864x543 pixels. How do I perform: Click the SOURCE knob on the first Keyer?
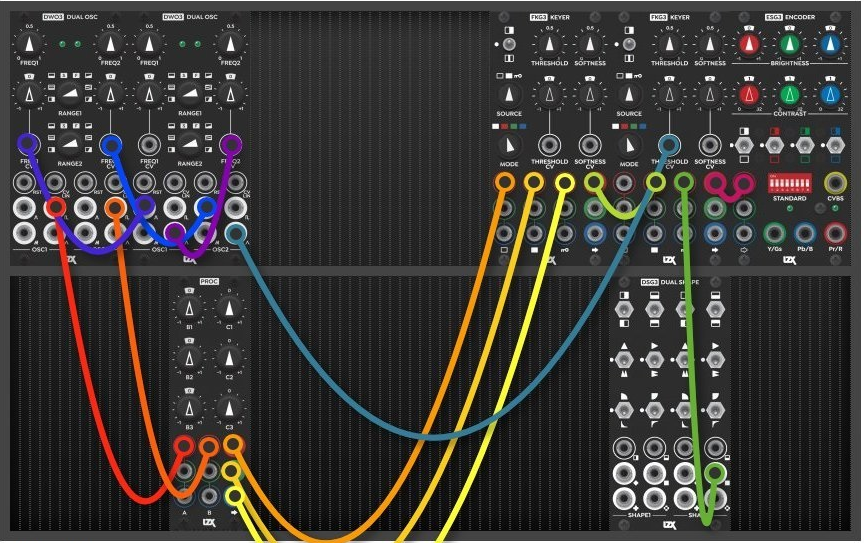click(509, 95)
